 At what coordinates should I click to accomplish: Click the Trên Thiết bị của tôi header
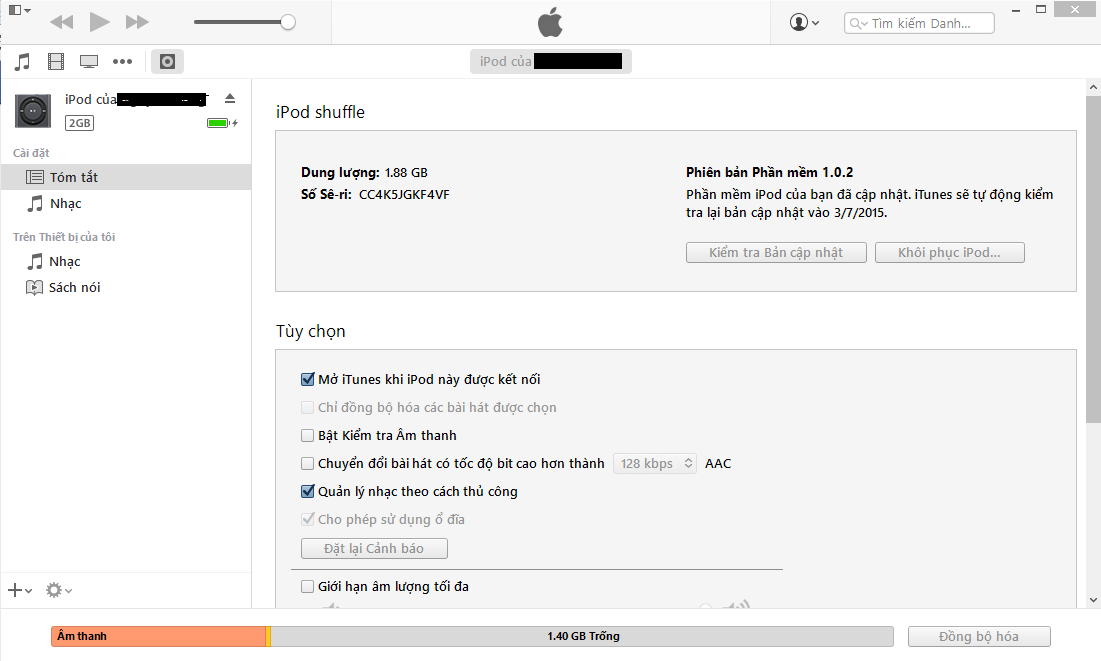[64, 237]
